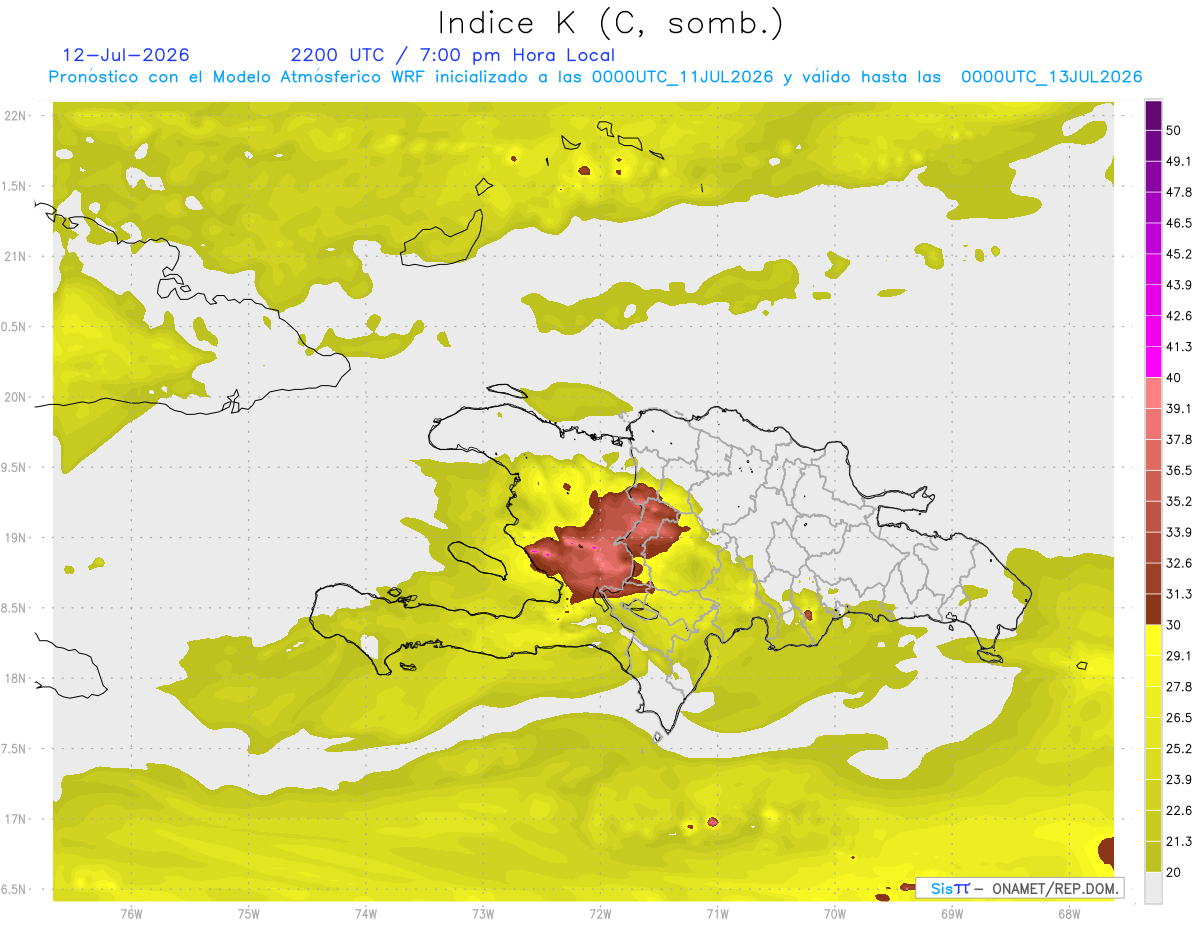1200x927 pixels.
Task: Click colorbar value 22.6
Action: tap(1179, 811)
